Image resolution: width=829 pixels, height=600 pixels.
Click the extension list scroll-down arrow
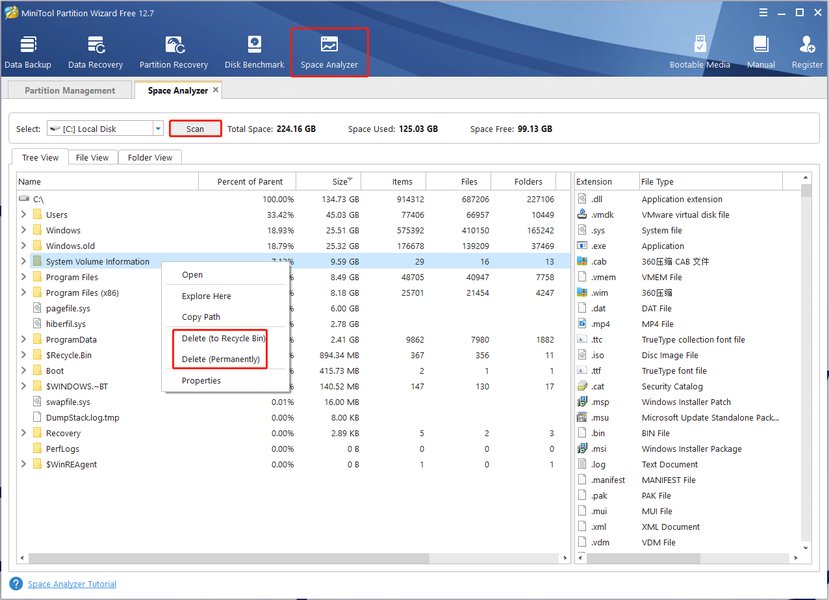(806, 548)
